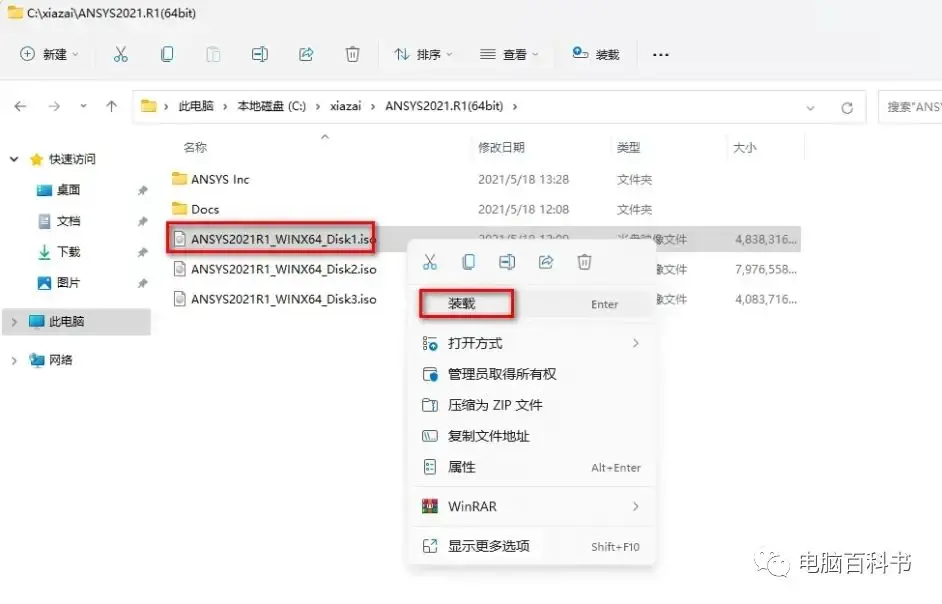Go forward with the forward arrow

pos(54,106)
